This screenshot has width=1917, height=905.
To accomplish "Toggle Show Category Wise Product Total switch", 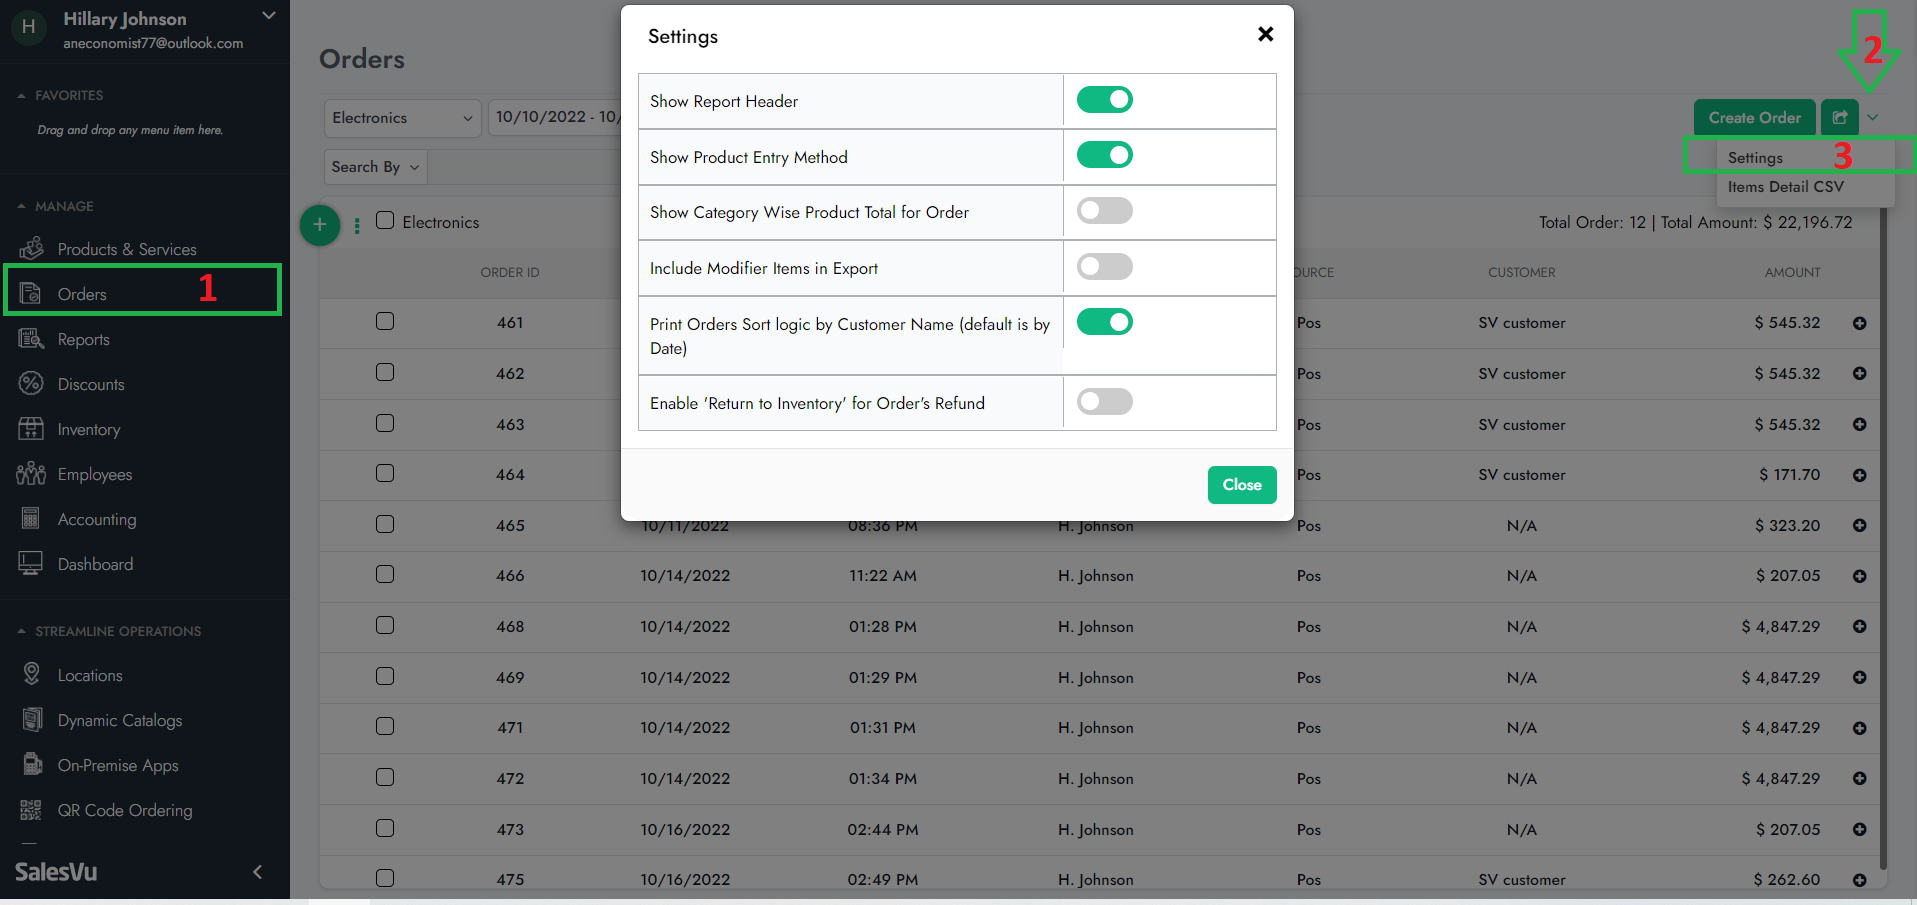I will pyautogui.click(x=1104, y=211).
